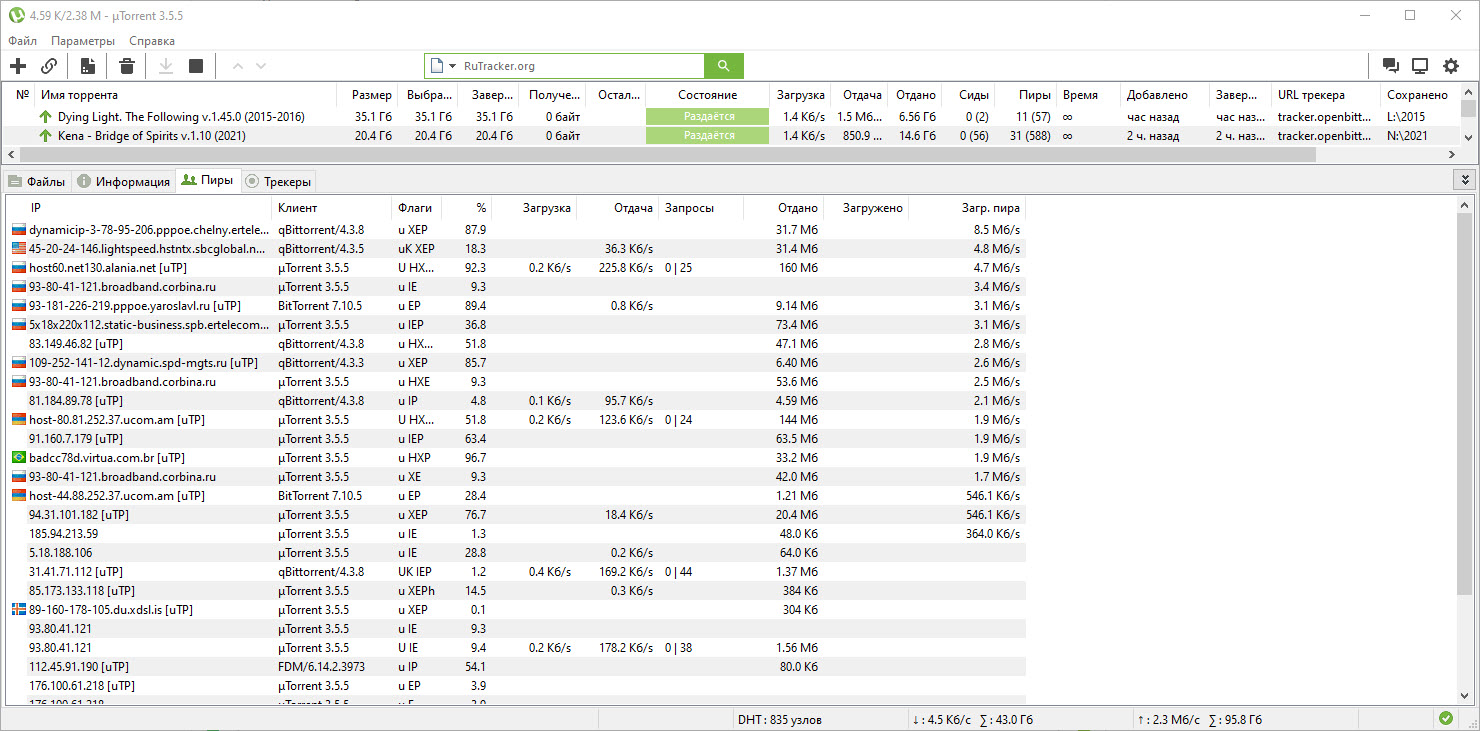Image resolution: width=1480 pixels, height=731 pixels.
Task: Click the Brazilian flag on badcc78d.virtua row
Action: click(x=18, y=458)
